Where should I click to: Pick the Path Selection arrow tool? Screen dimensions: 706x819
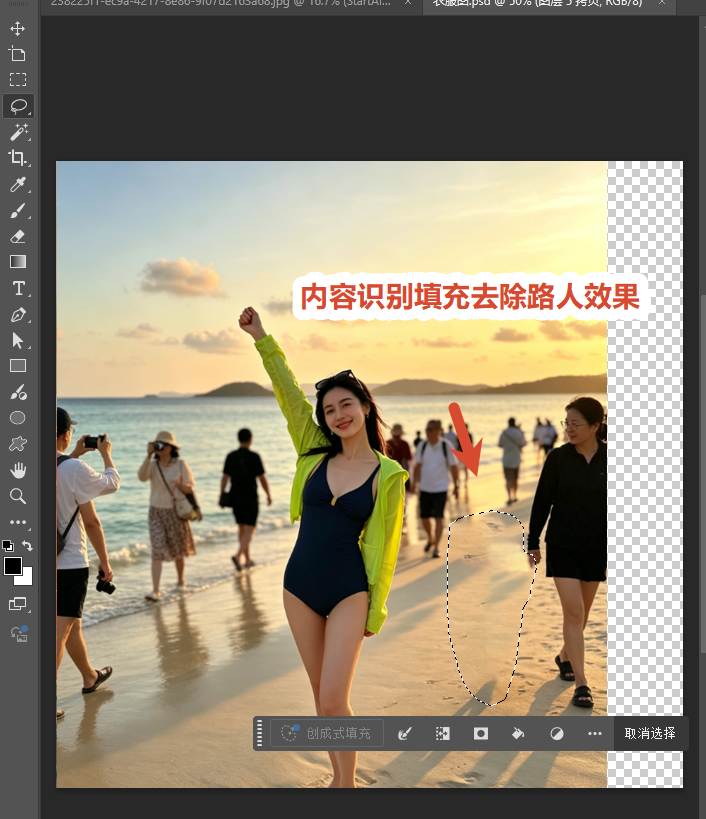click(x=18, y=341)
